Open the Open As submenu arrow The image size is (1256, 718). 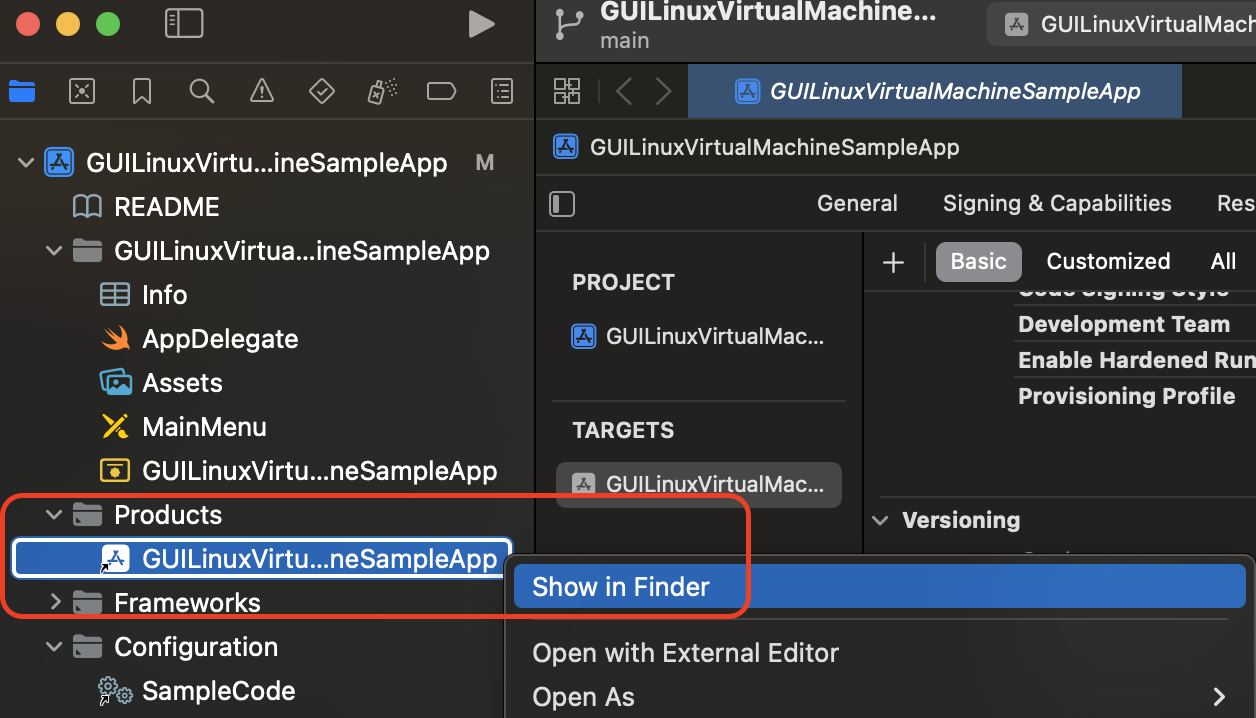[1219, 697]
